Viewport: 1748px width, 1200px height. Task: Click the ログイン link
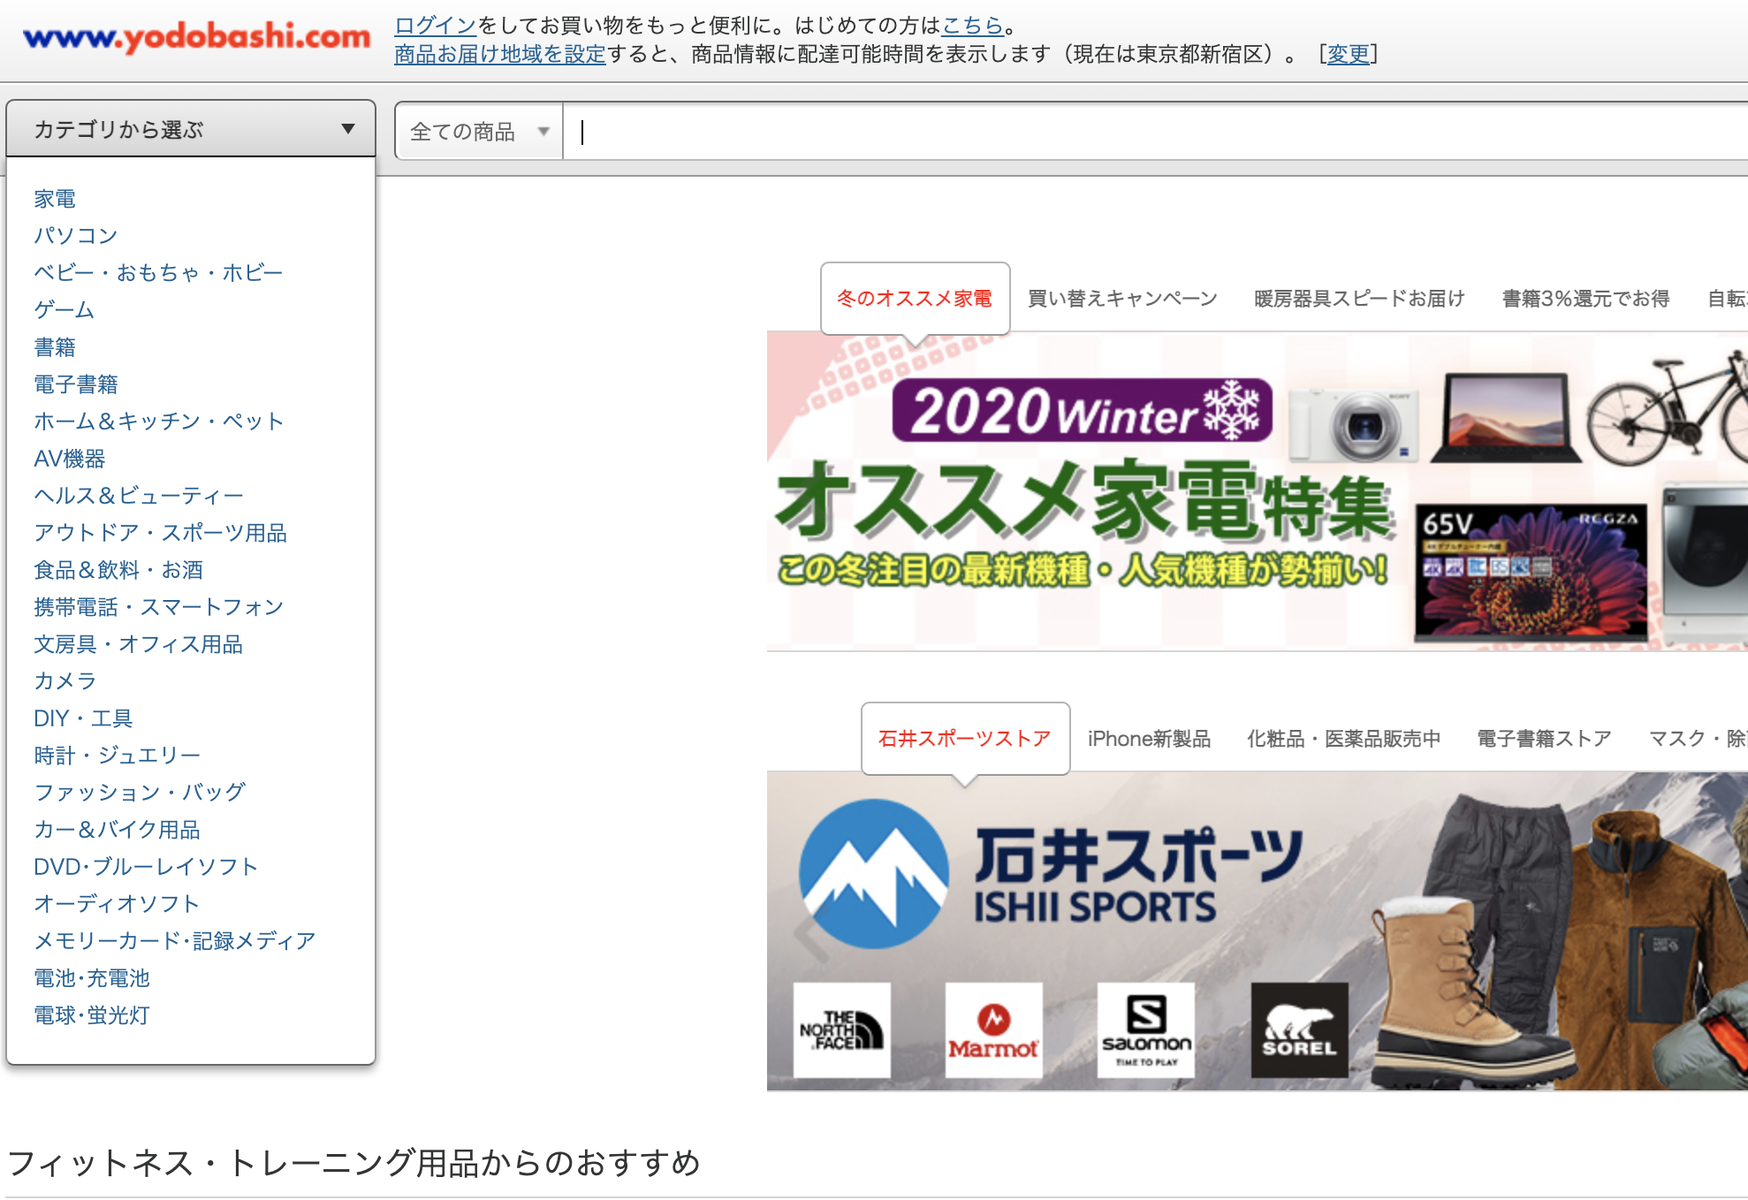[435, 25]
